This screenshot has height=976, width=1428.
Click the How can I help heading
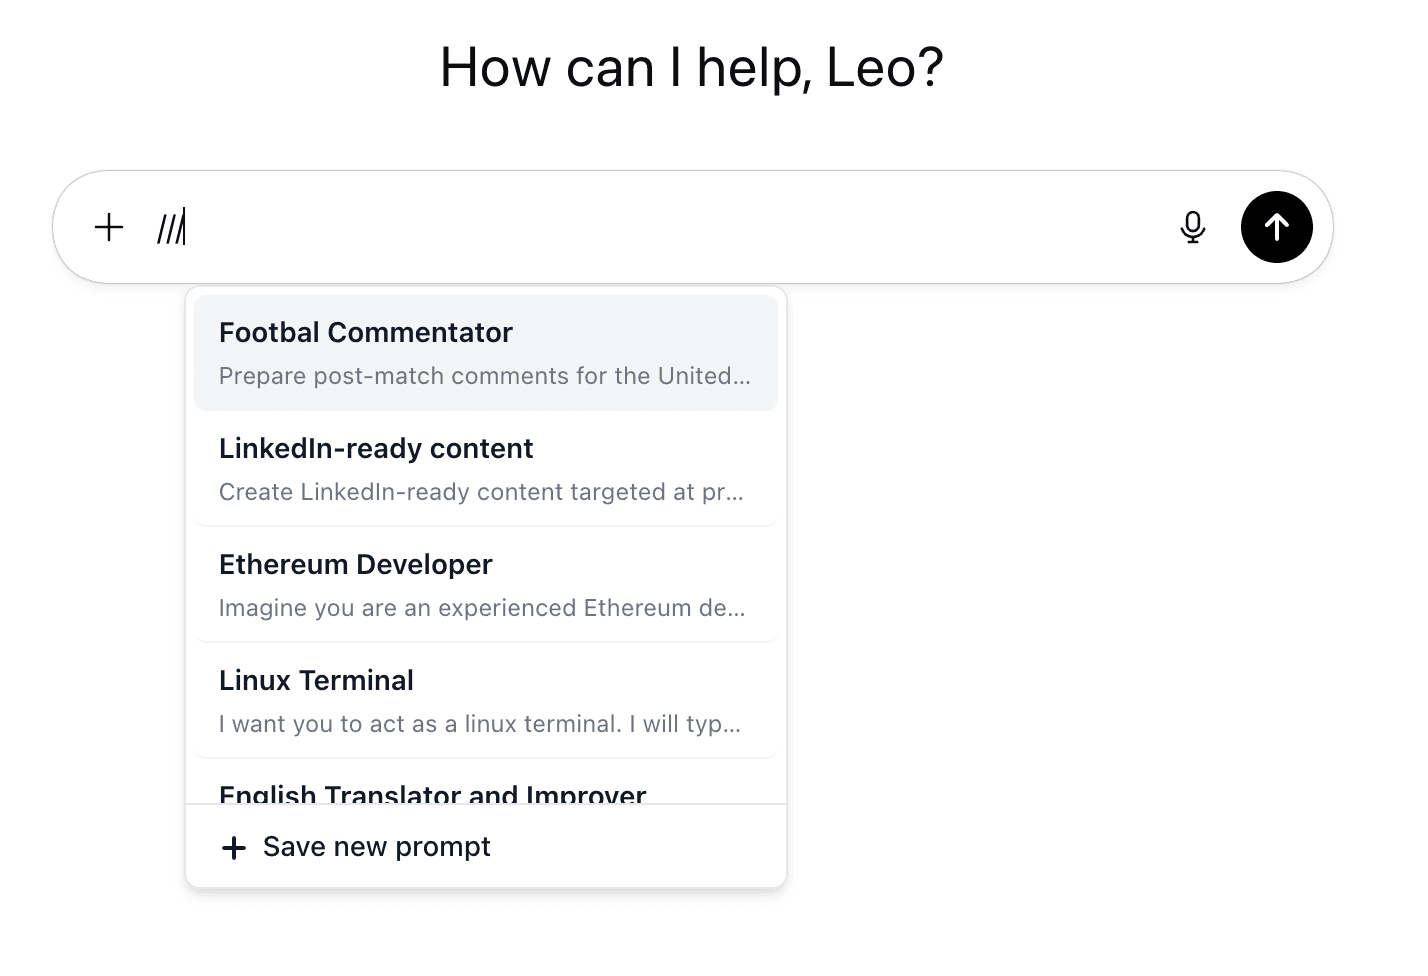(x=692, y=66)
